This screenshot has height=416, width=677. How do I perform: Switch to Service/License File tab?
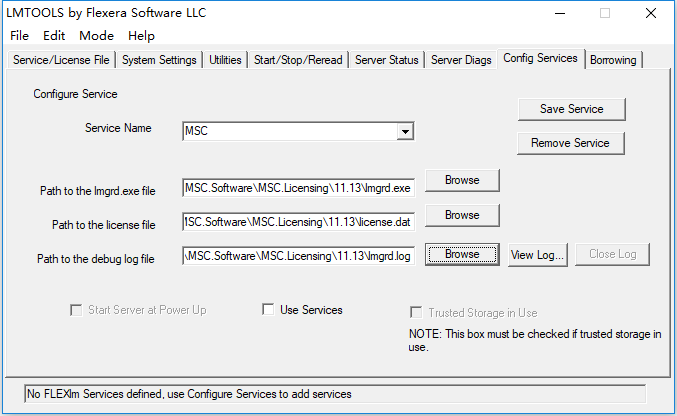[x=61, y=60]
